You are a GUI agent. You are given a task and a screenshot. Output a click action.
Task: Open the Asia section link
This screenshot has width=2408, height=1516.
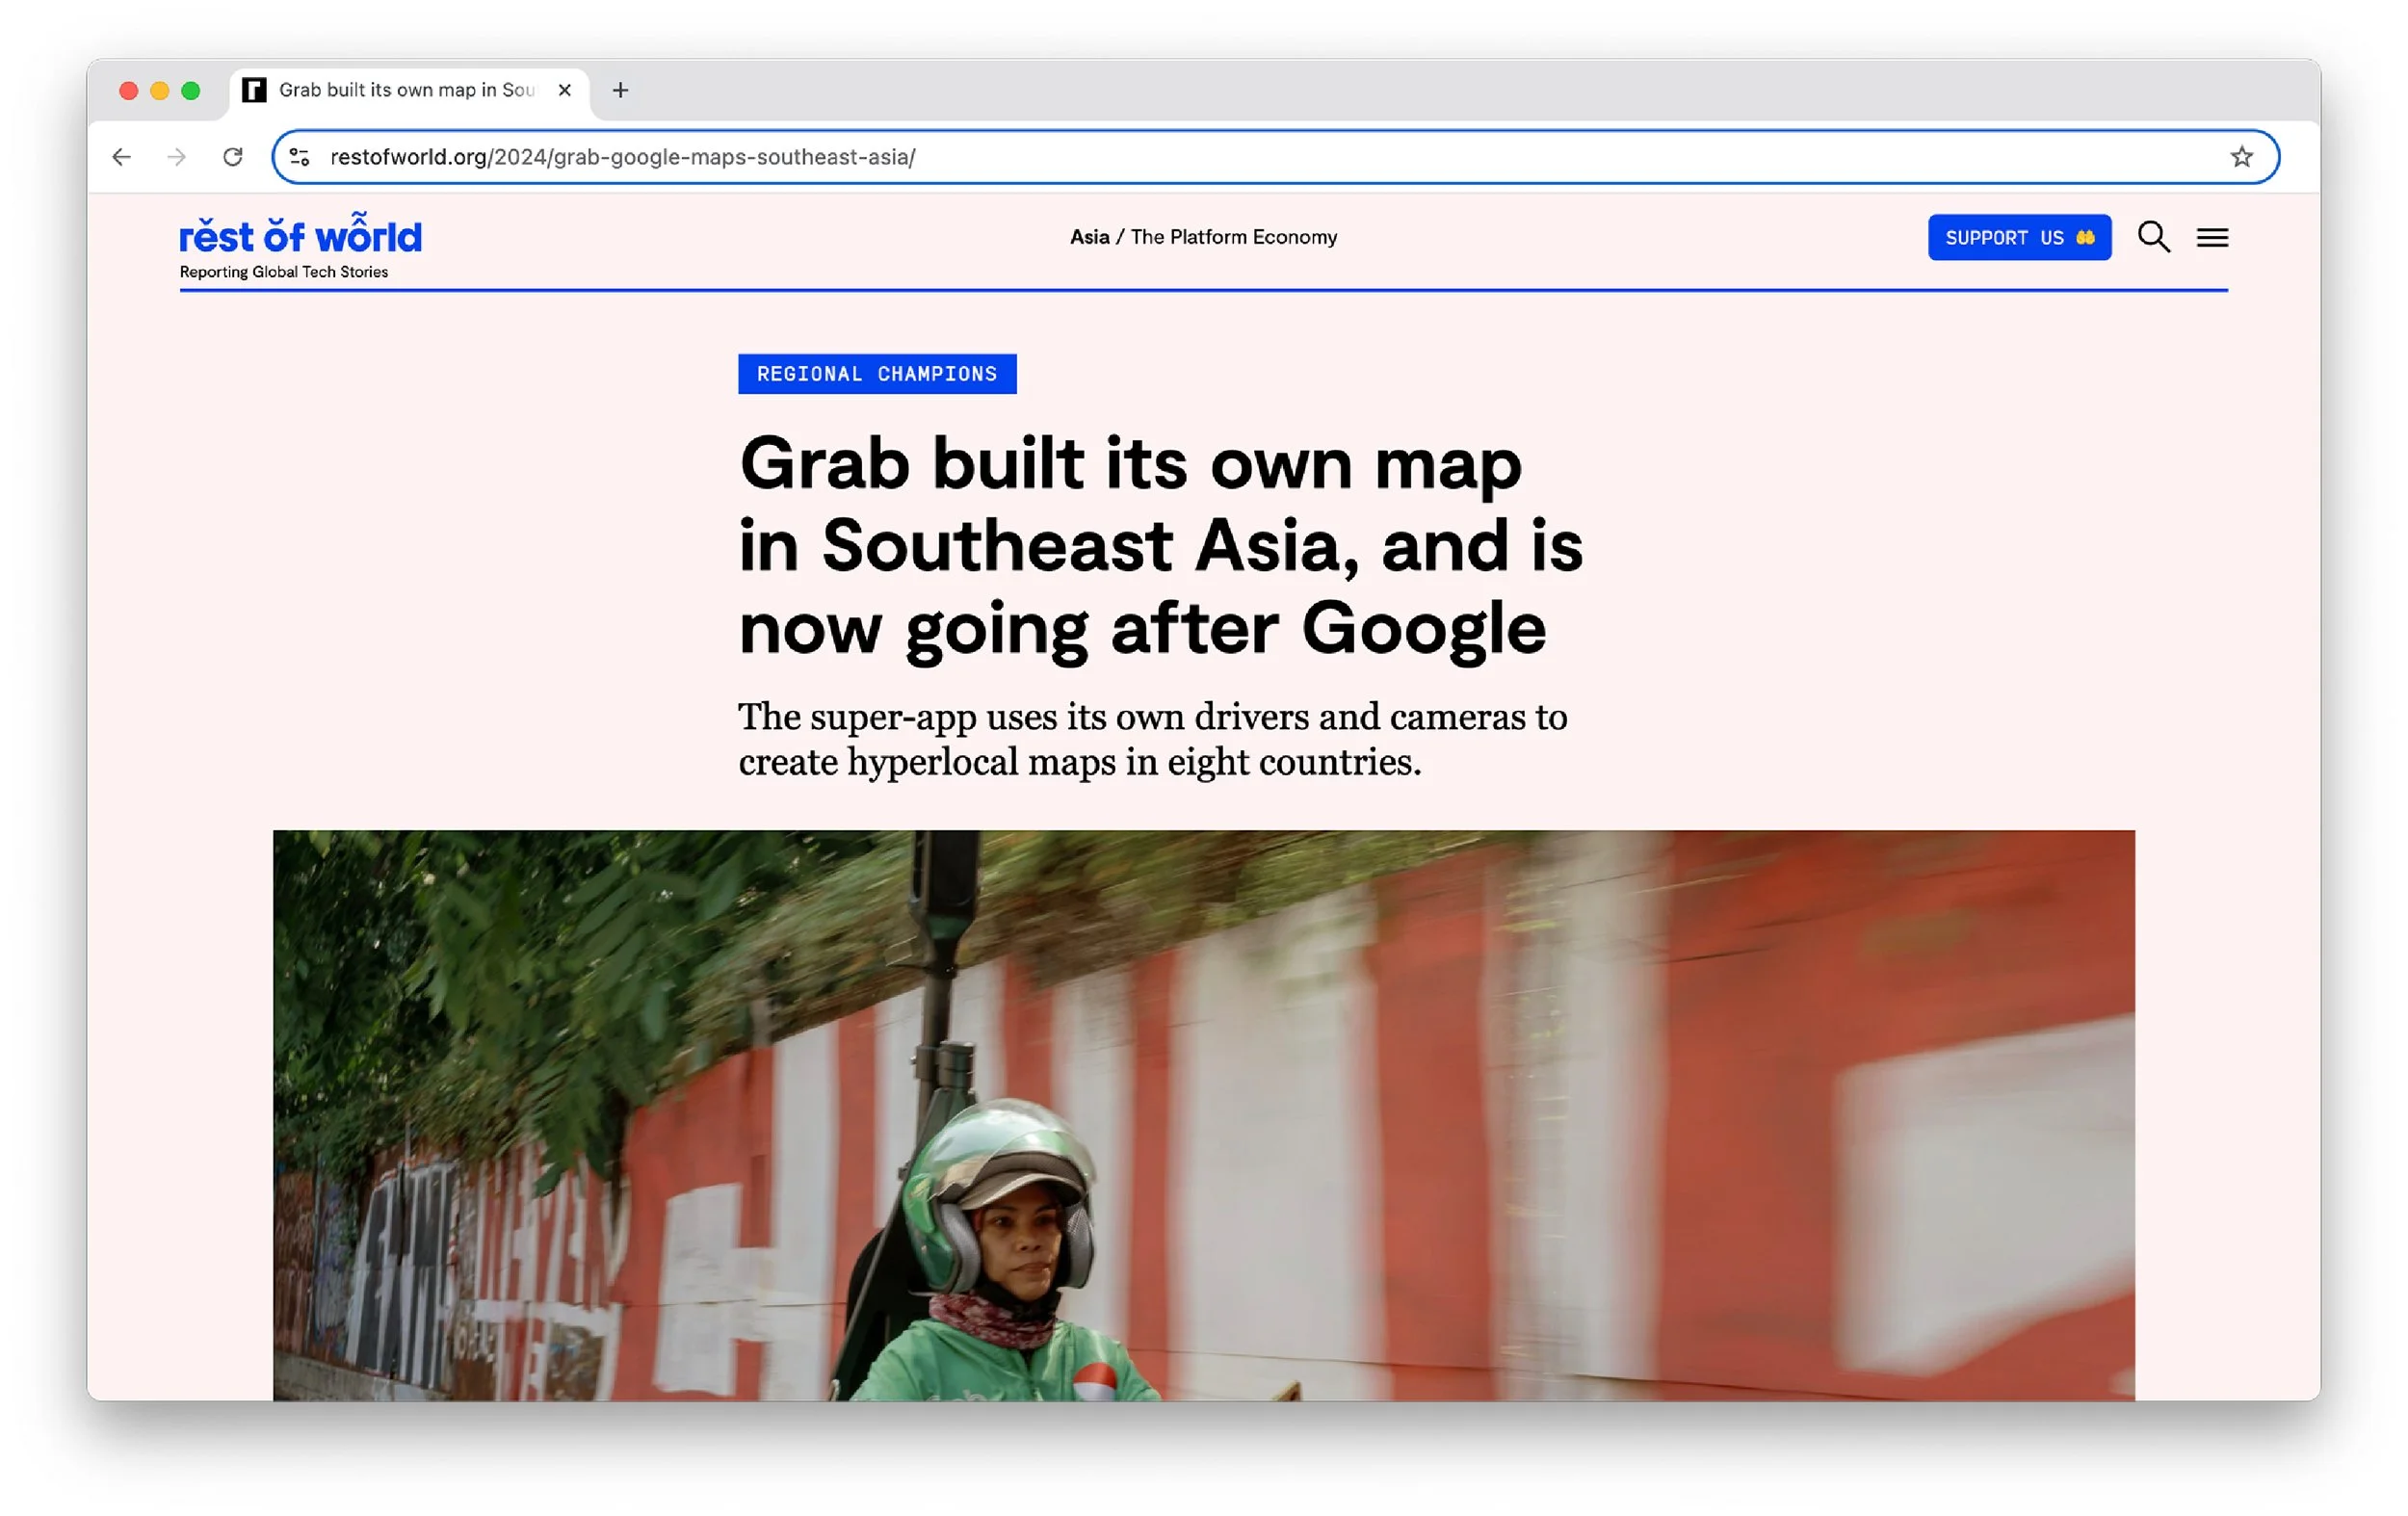pyautogui.click(x=1089, y=237)
